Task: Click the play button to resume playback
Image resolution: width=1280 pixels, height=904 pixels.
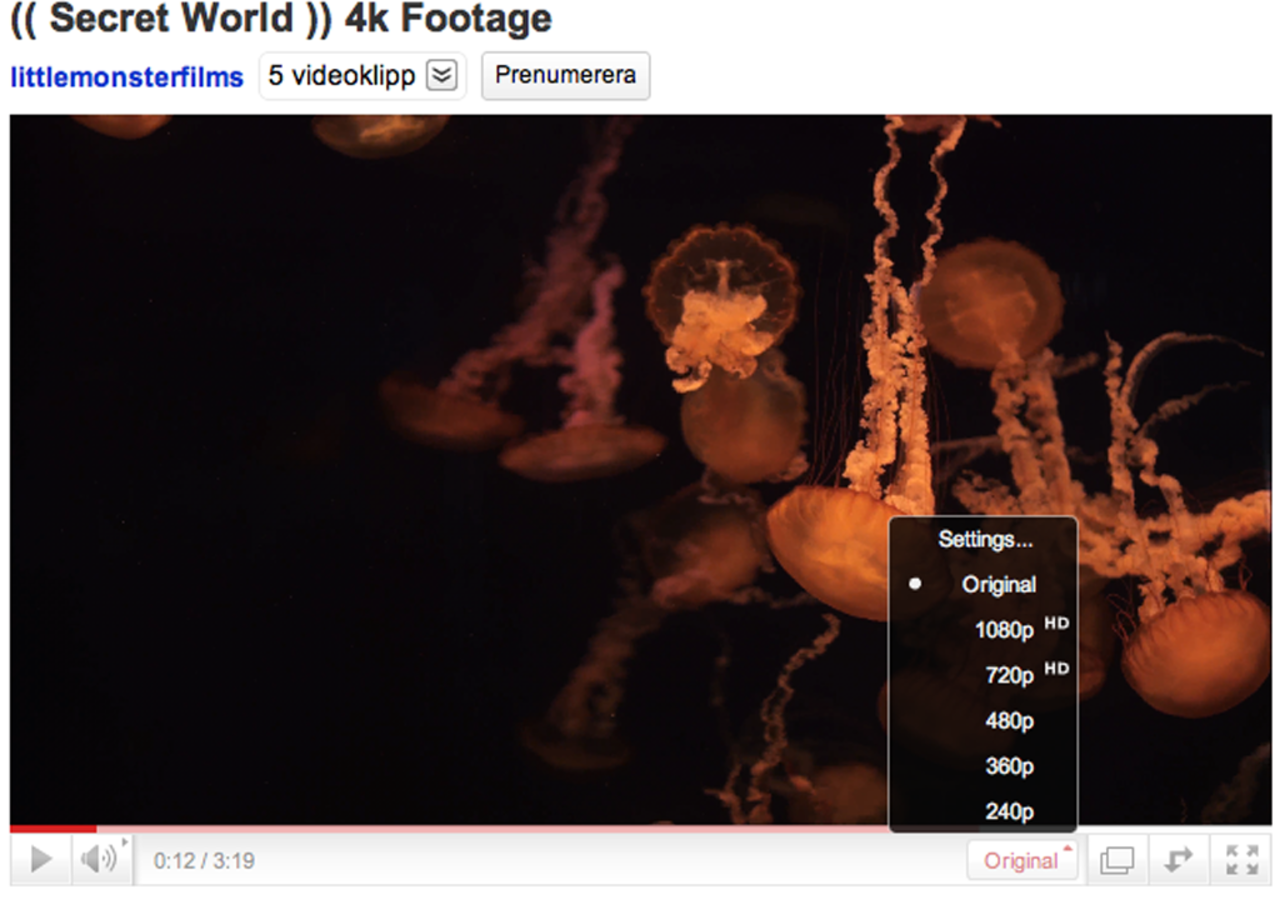Action: click(38, 860)
